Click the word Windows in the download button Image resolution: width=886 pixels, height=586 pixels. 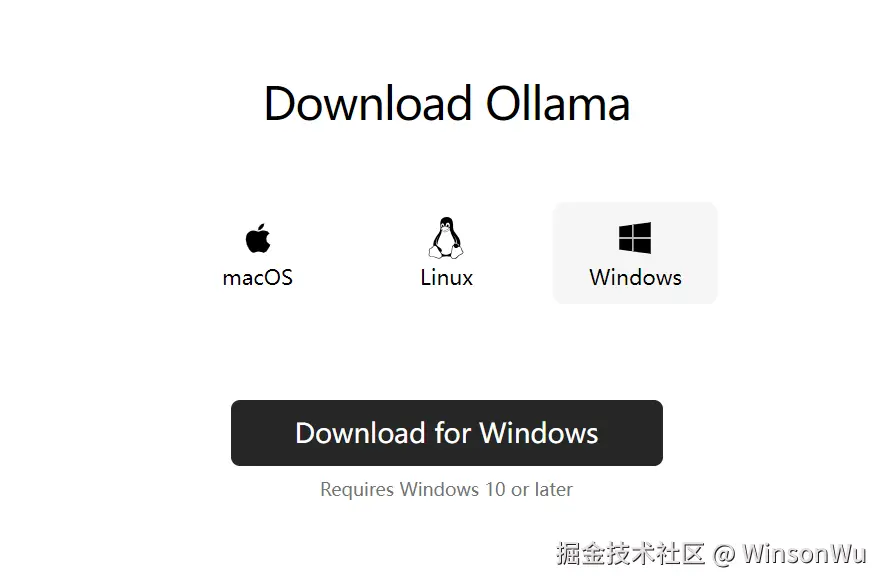538,433
